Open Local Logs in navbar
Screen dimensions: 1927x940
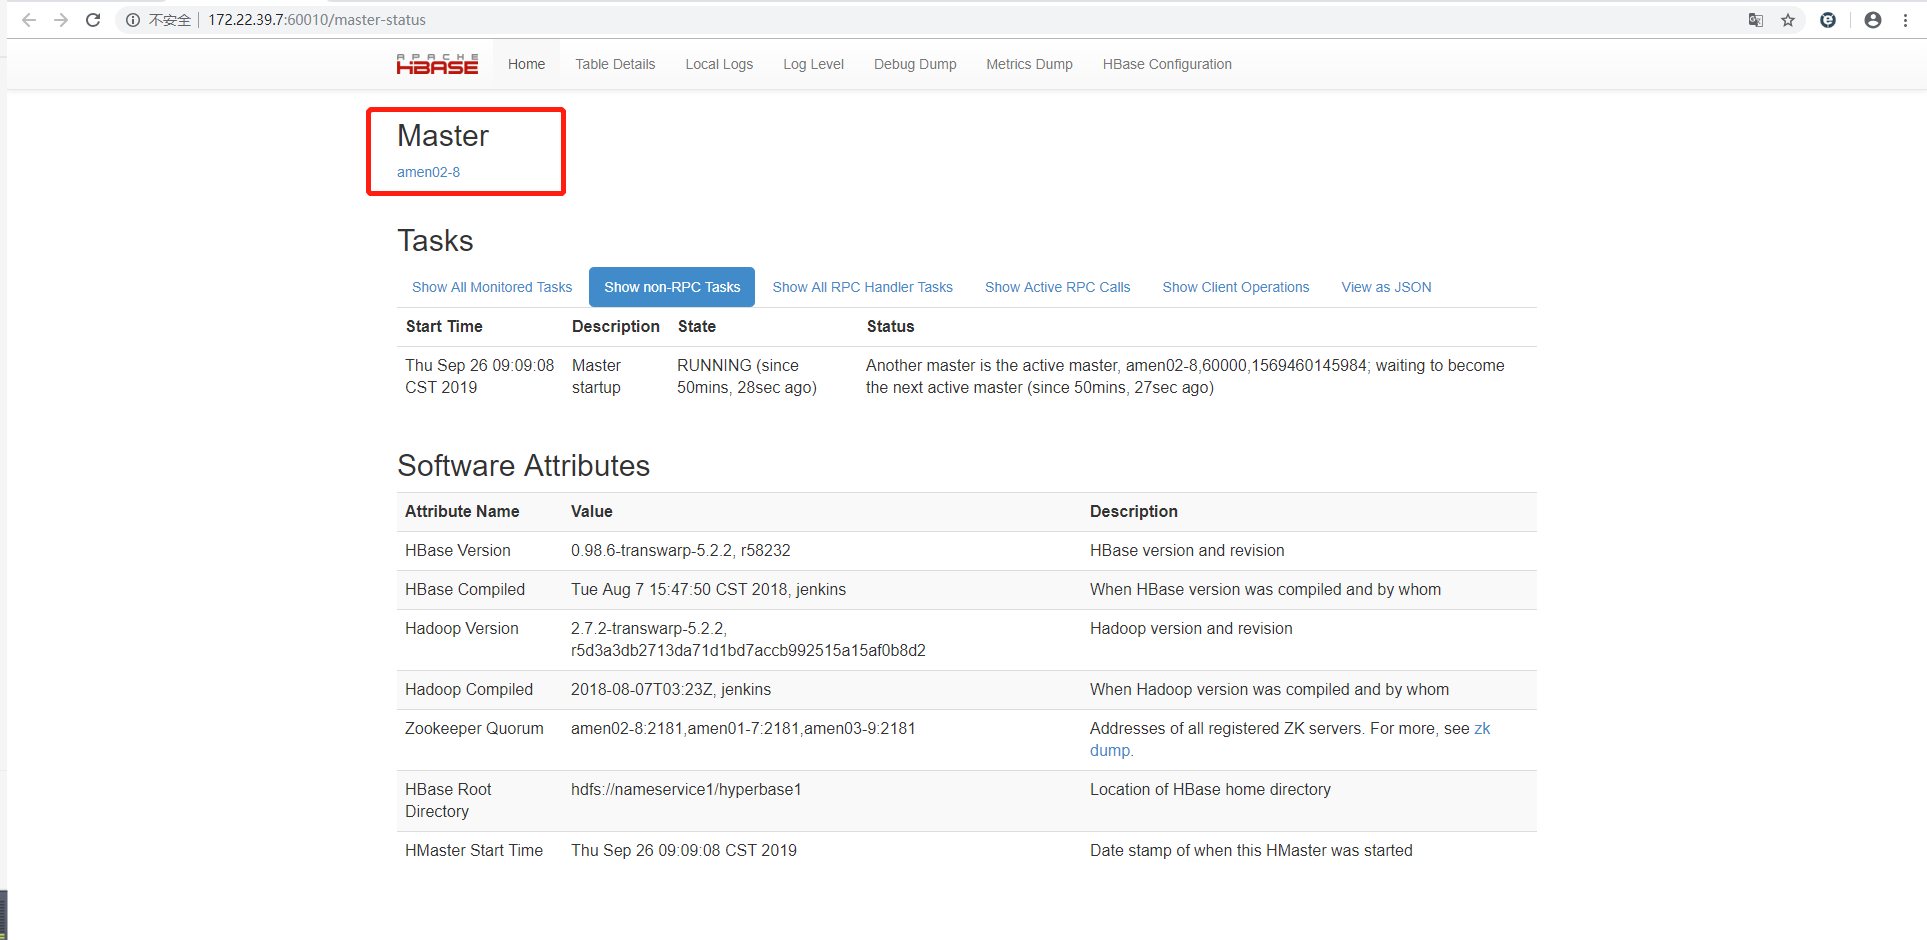pos(719,64)
